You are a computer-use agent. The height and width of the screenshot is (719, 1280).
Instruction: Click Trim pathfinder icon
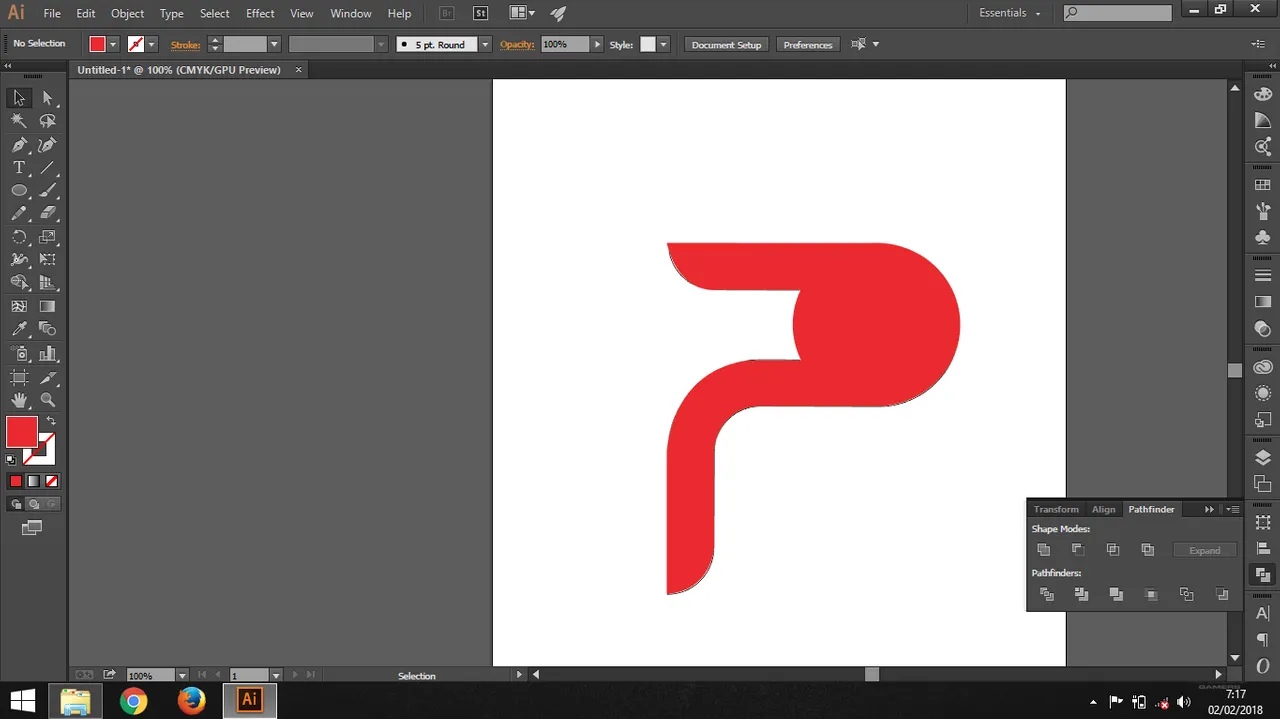point(1081,594)
